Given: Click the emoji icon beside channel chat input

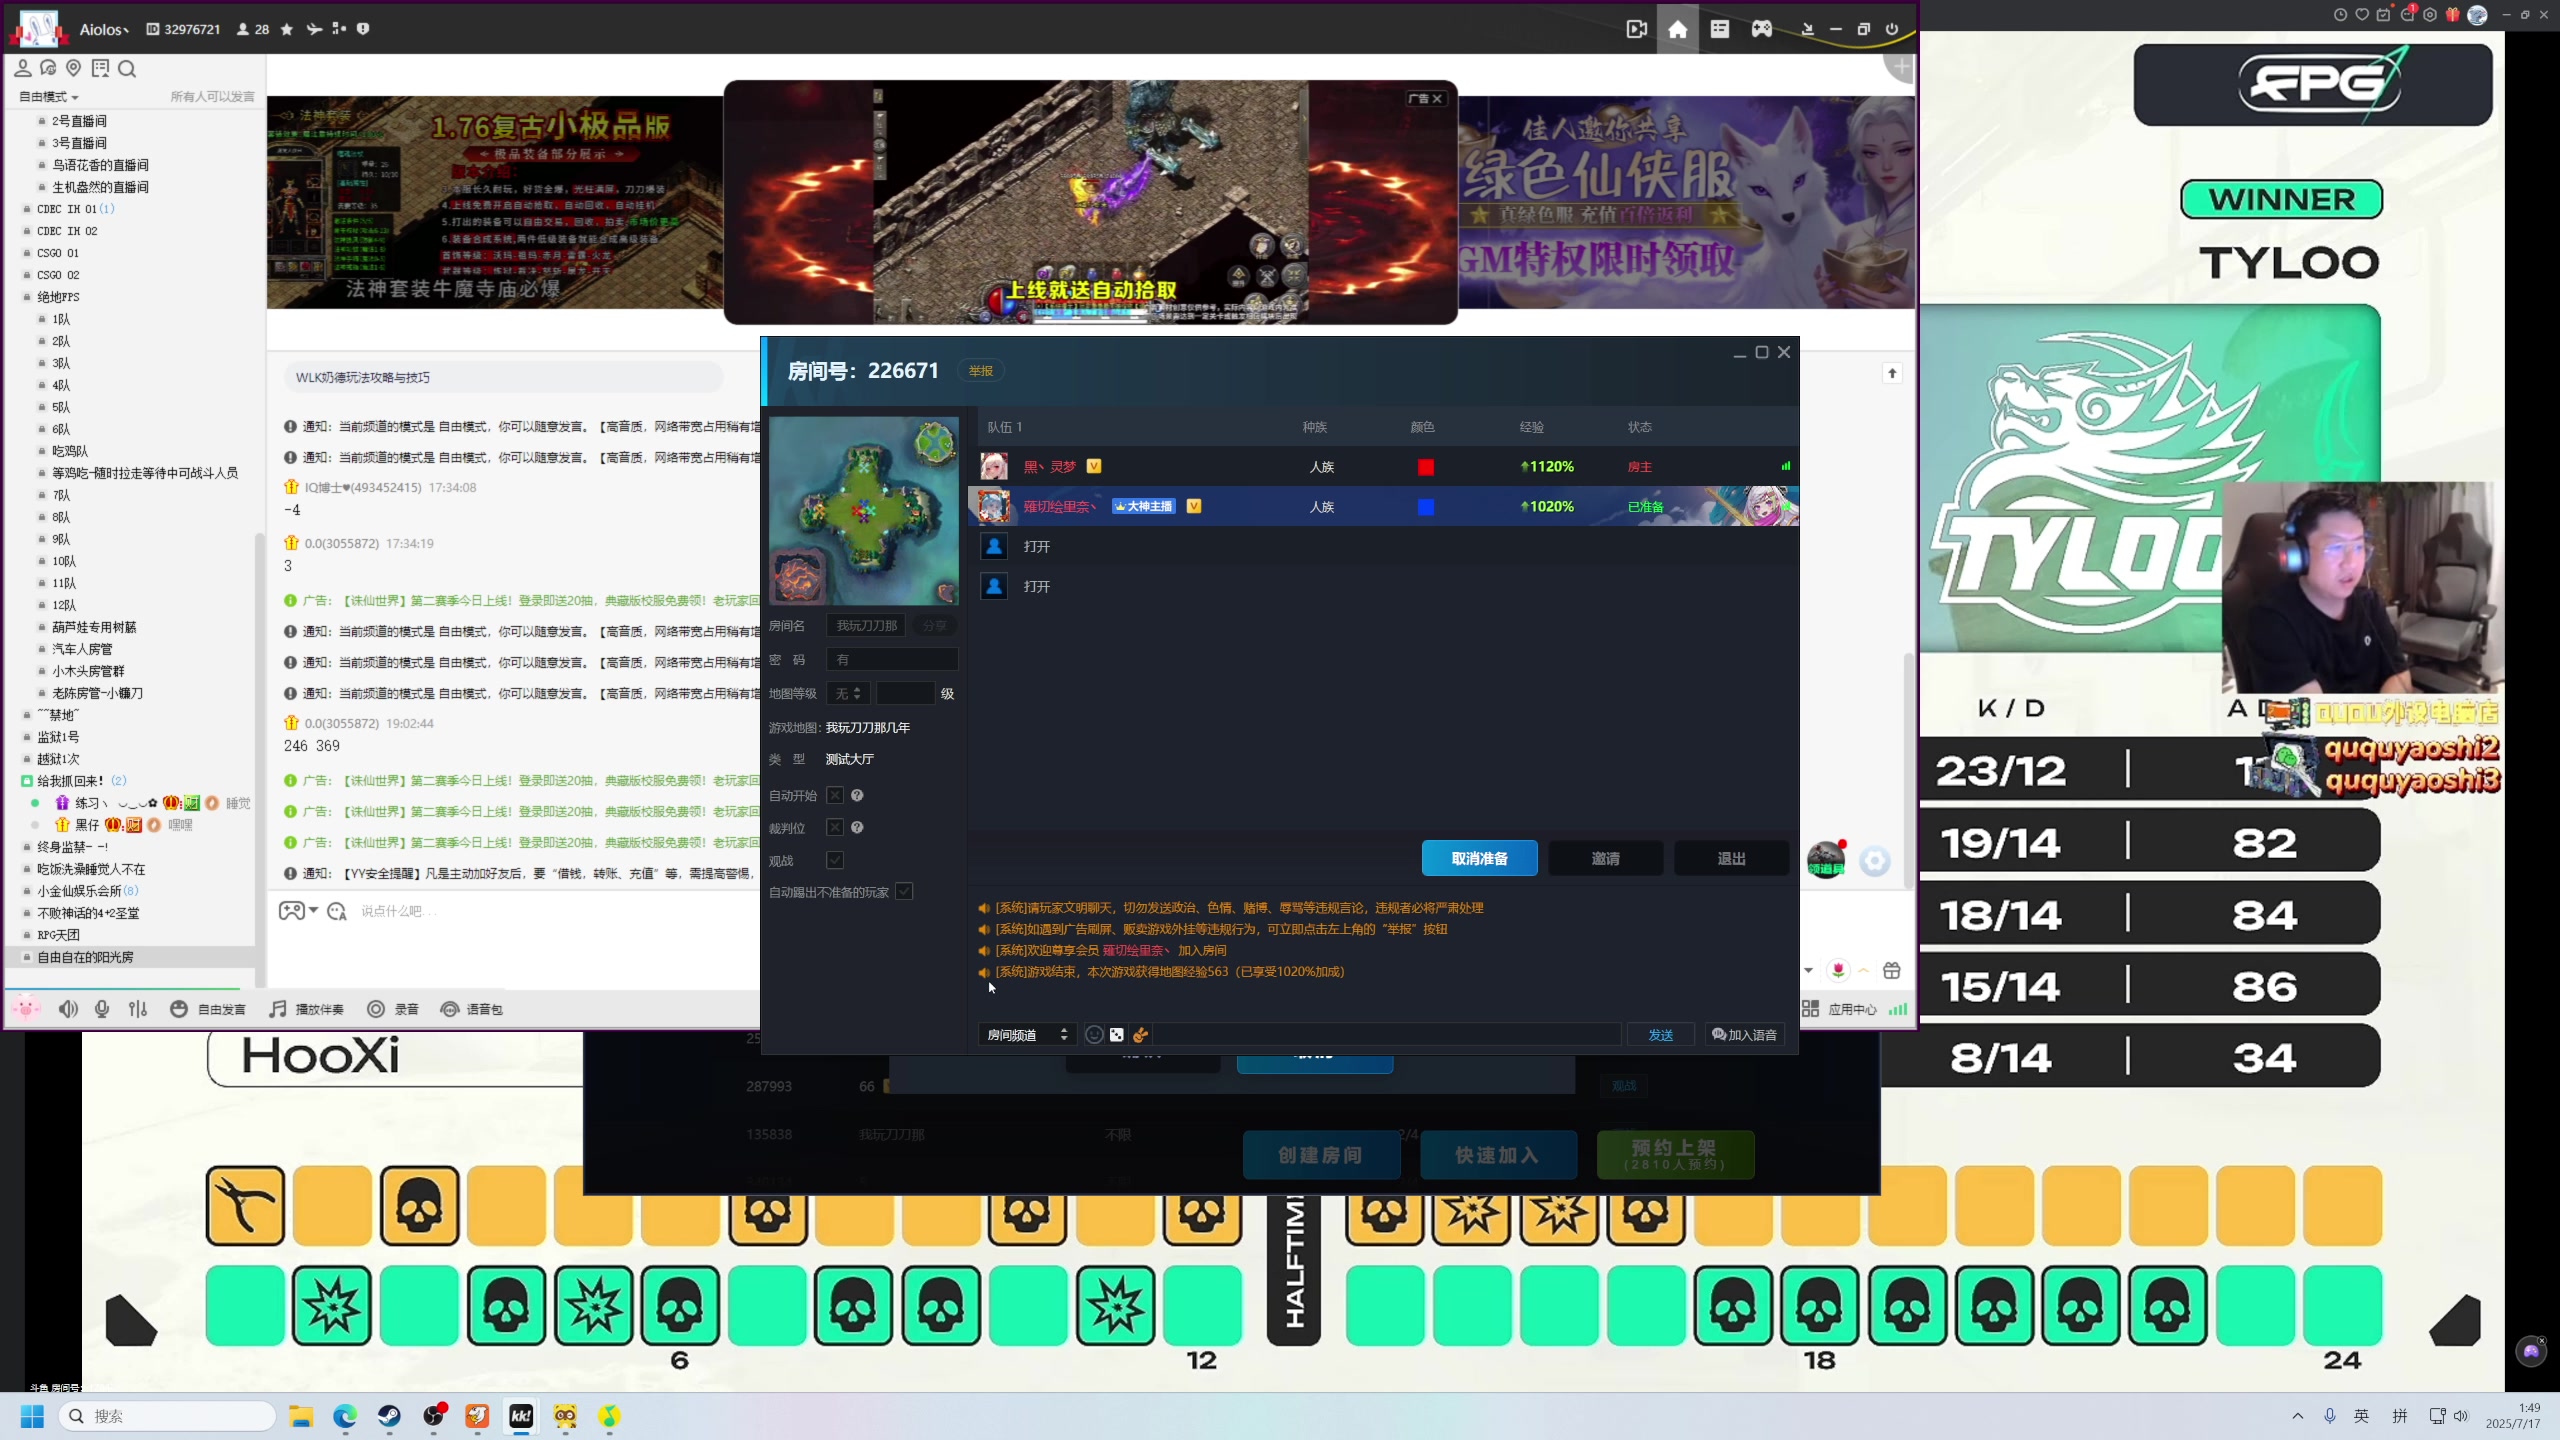Looking at the screenshot, I should 337,911.
